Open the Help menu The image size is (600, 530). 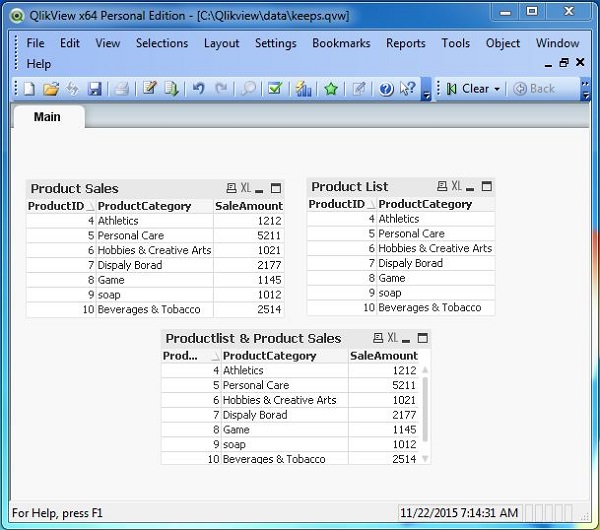coord(38,64)
